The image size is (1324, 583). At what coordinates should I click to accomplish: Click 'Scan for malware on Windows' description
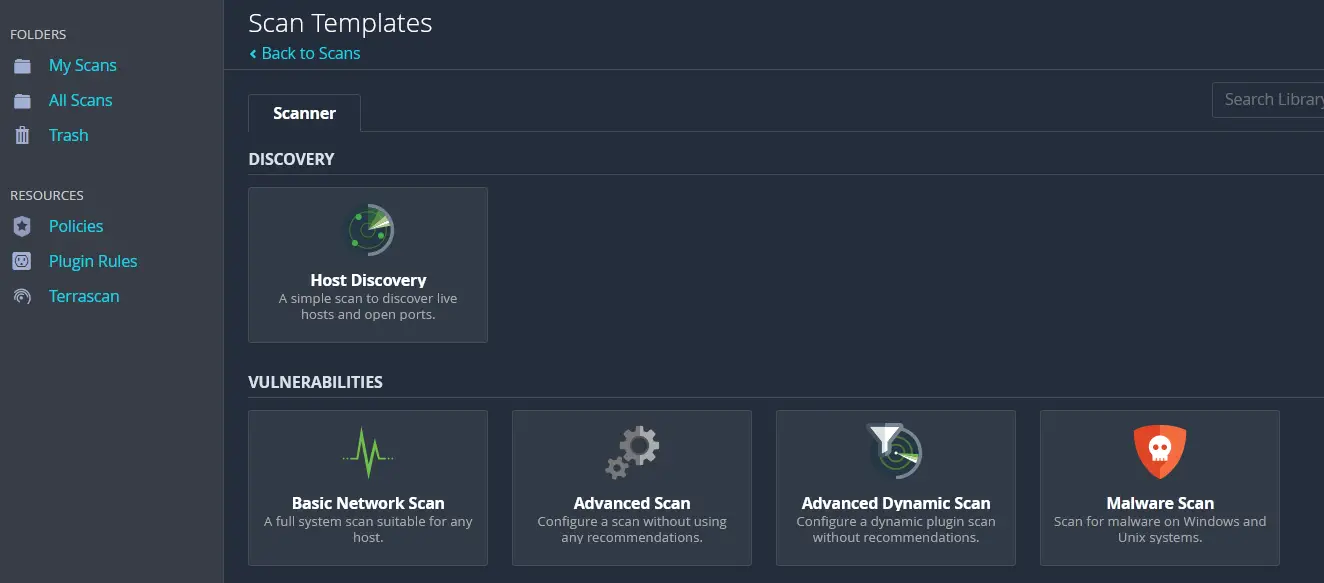1160,521
